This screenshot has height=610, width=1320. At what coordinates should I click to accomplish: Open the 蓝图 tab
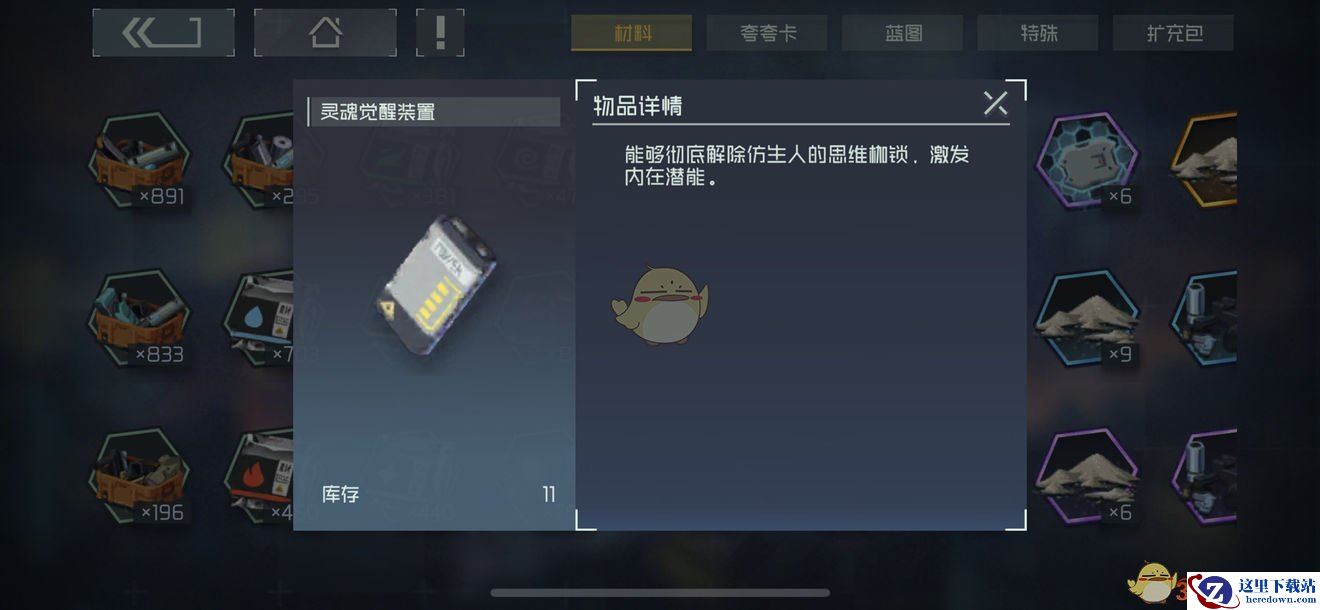tap(903, 33)
